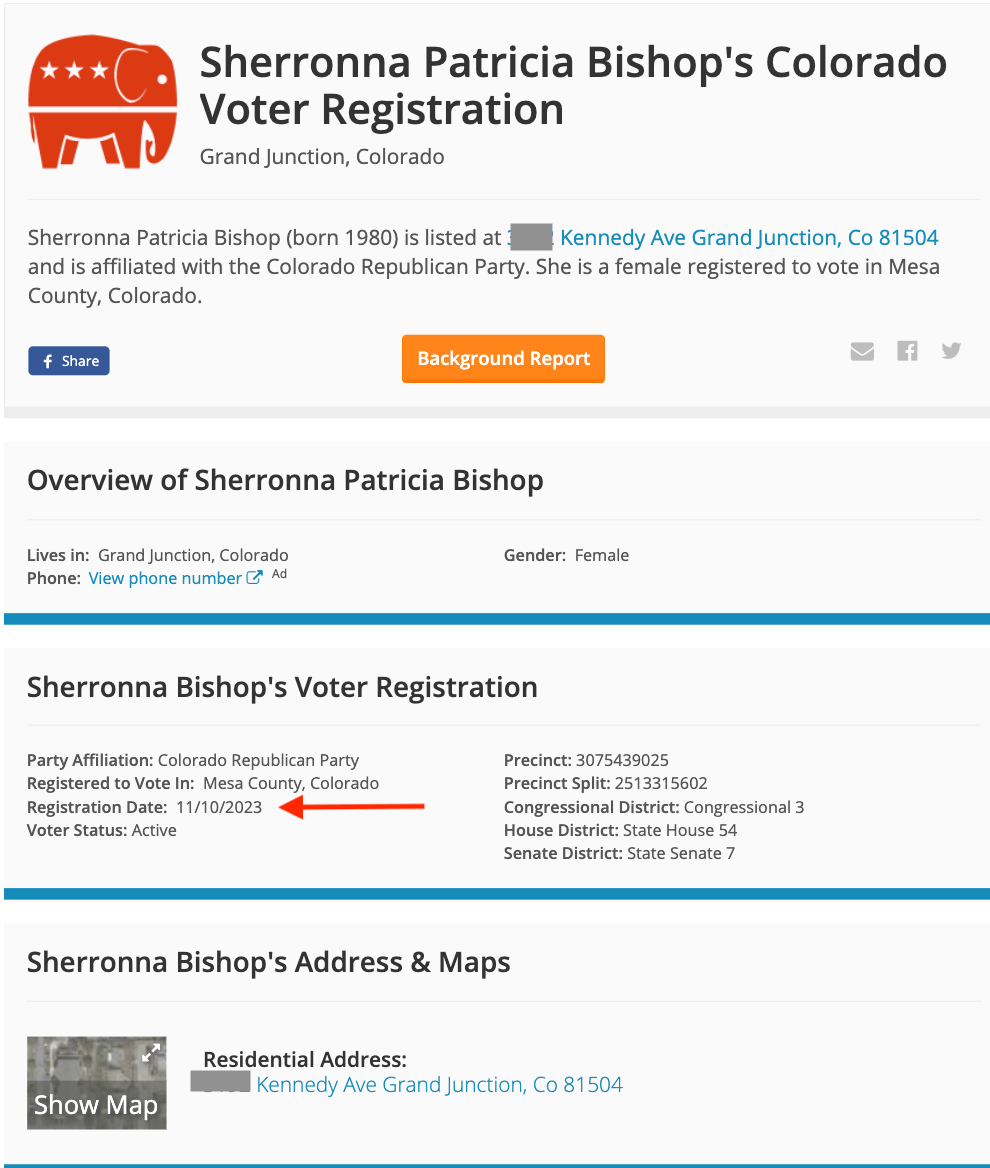990x1168 pixels.
Task: Click the external link icon by phone number
Action: 254,578
